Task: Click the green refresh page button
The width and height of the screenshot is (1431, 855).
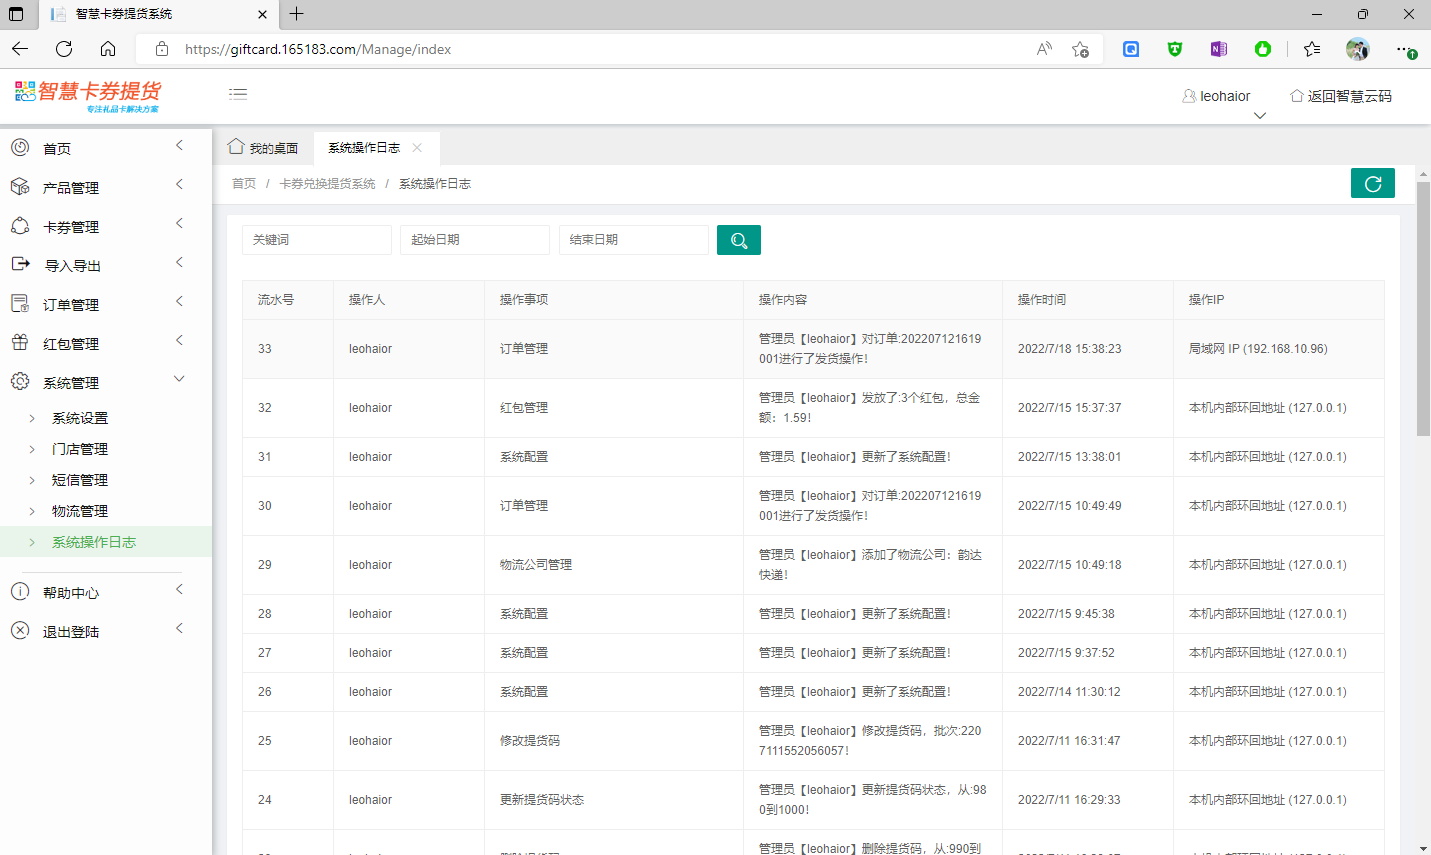Action: click(x=1372, y=183)
